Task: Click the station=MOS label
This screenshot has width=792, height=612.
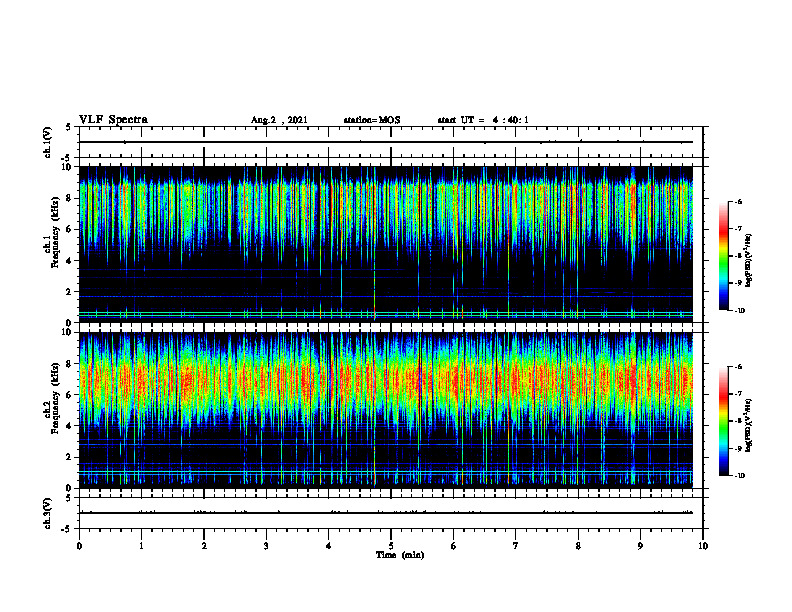Action: coord(372,120)
